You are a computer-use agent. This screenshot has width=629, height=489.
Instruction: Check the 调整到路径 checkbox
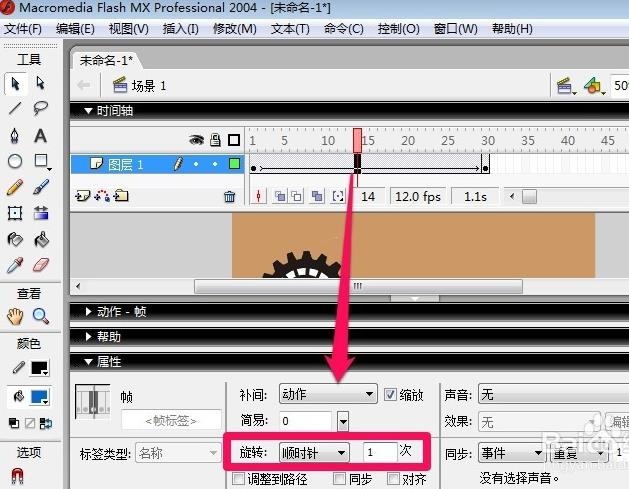click(x=238, y=478)
